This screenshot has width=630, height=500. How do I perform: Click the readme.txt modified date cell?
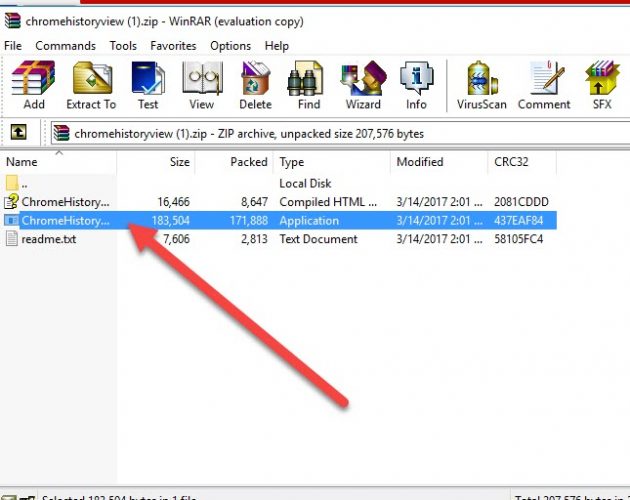tap(439, 239)
